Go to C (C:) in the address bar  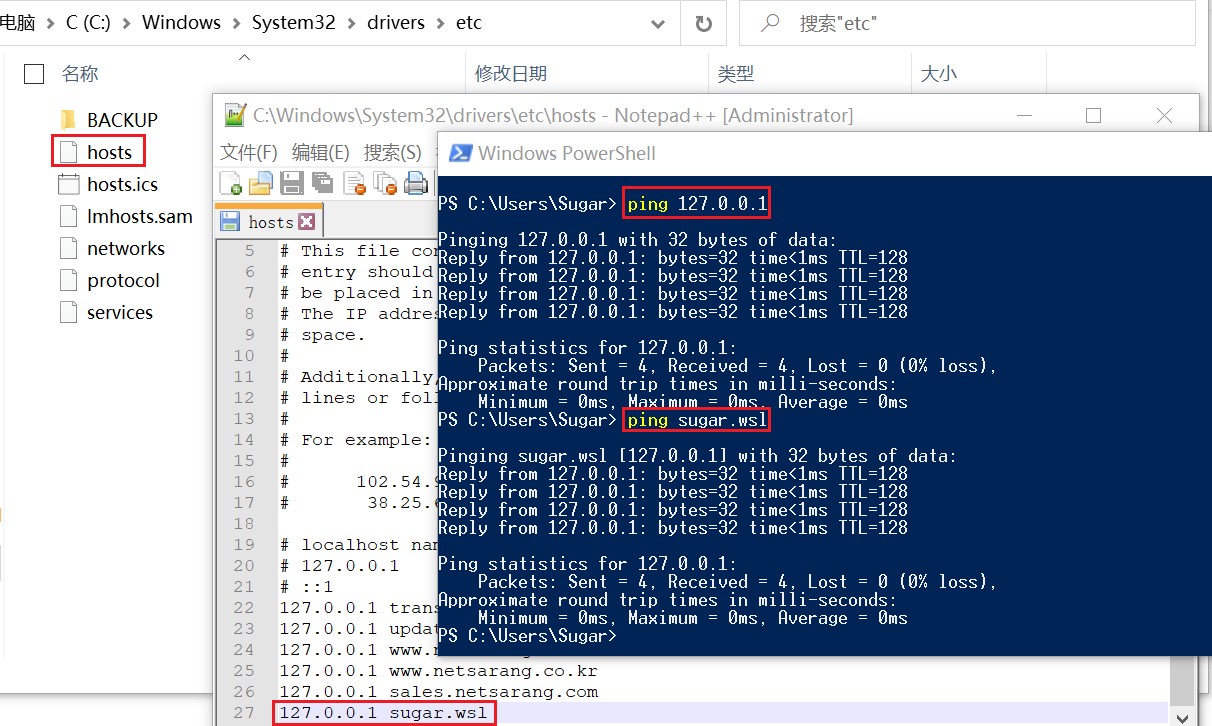(x=88, y=23)
